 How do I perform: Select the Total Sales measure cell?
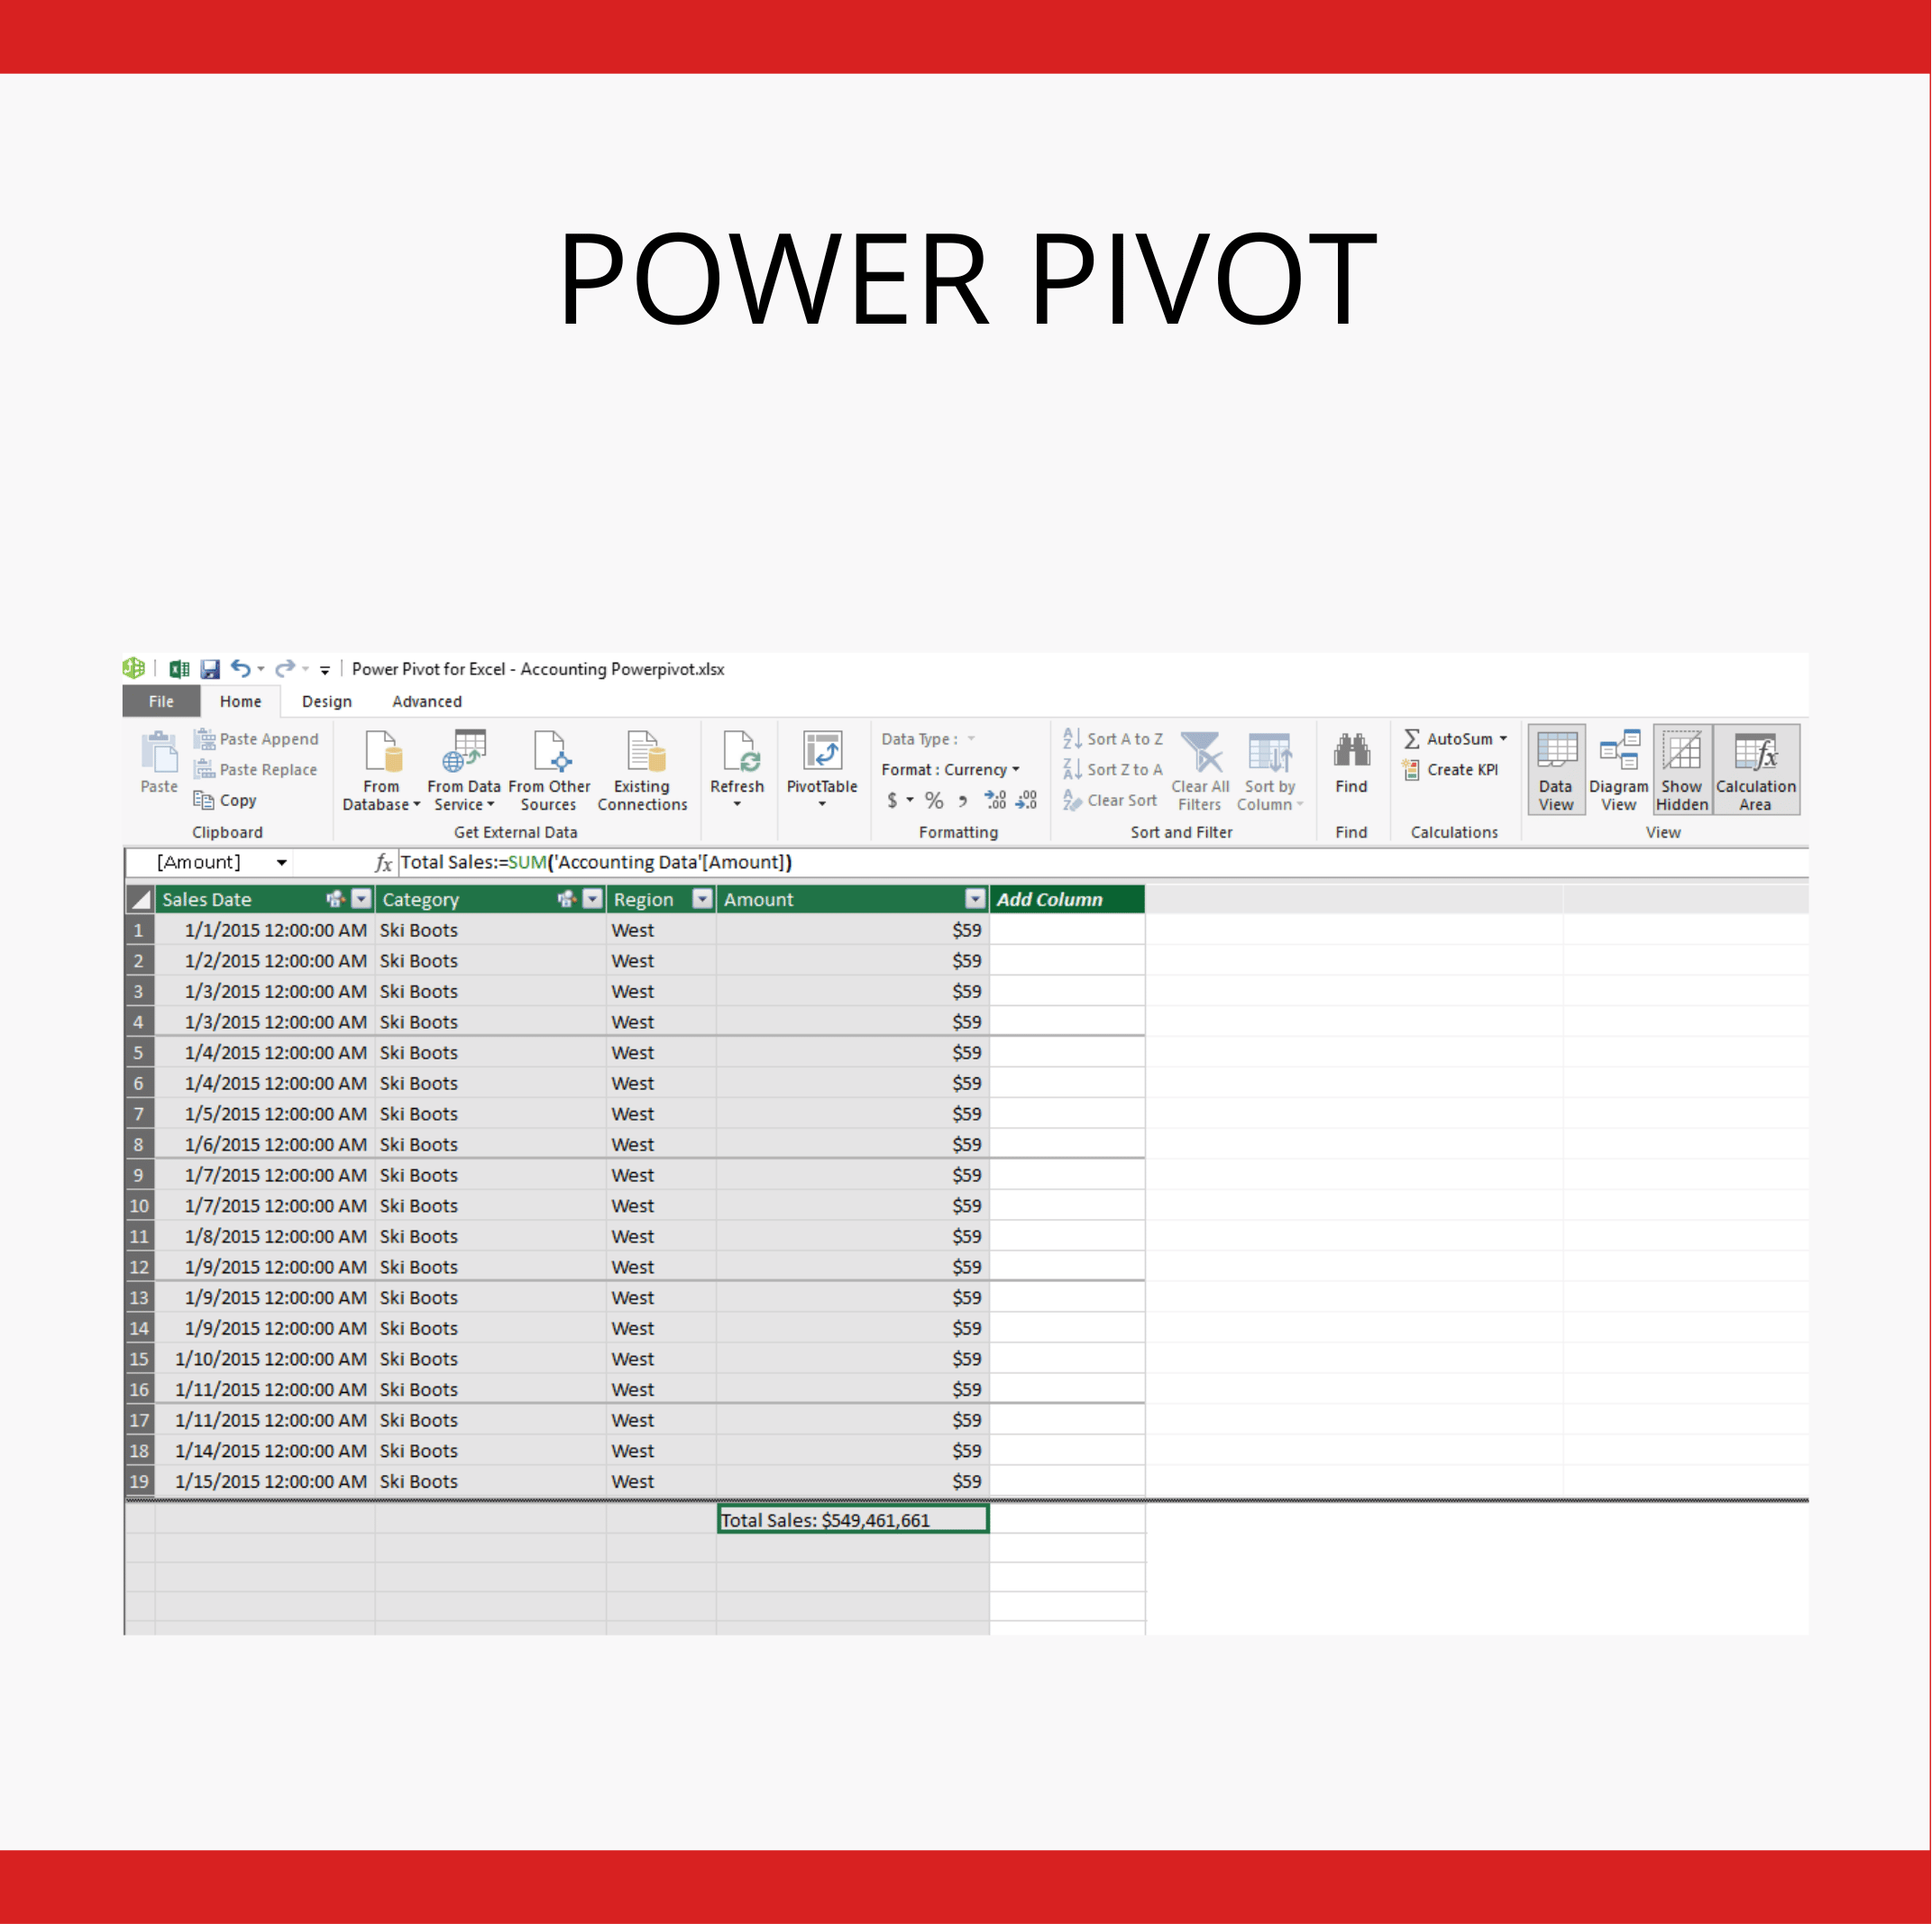point(853,1520)
